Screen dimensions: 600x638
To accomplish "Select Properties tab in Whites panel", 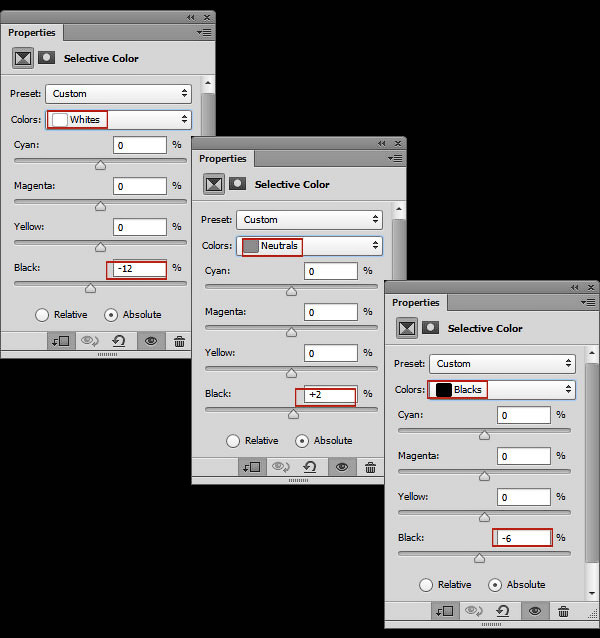I will click(x=32, y=33).
